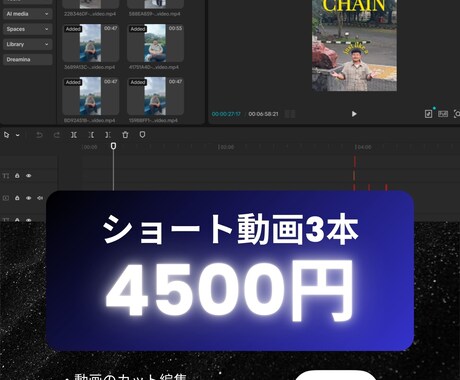Split the clip at the playhead
The image size is (460, 380).
(74, 135)
